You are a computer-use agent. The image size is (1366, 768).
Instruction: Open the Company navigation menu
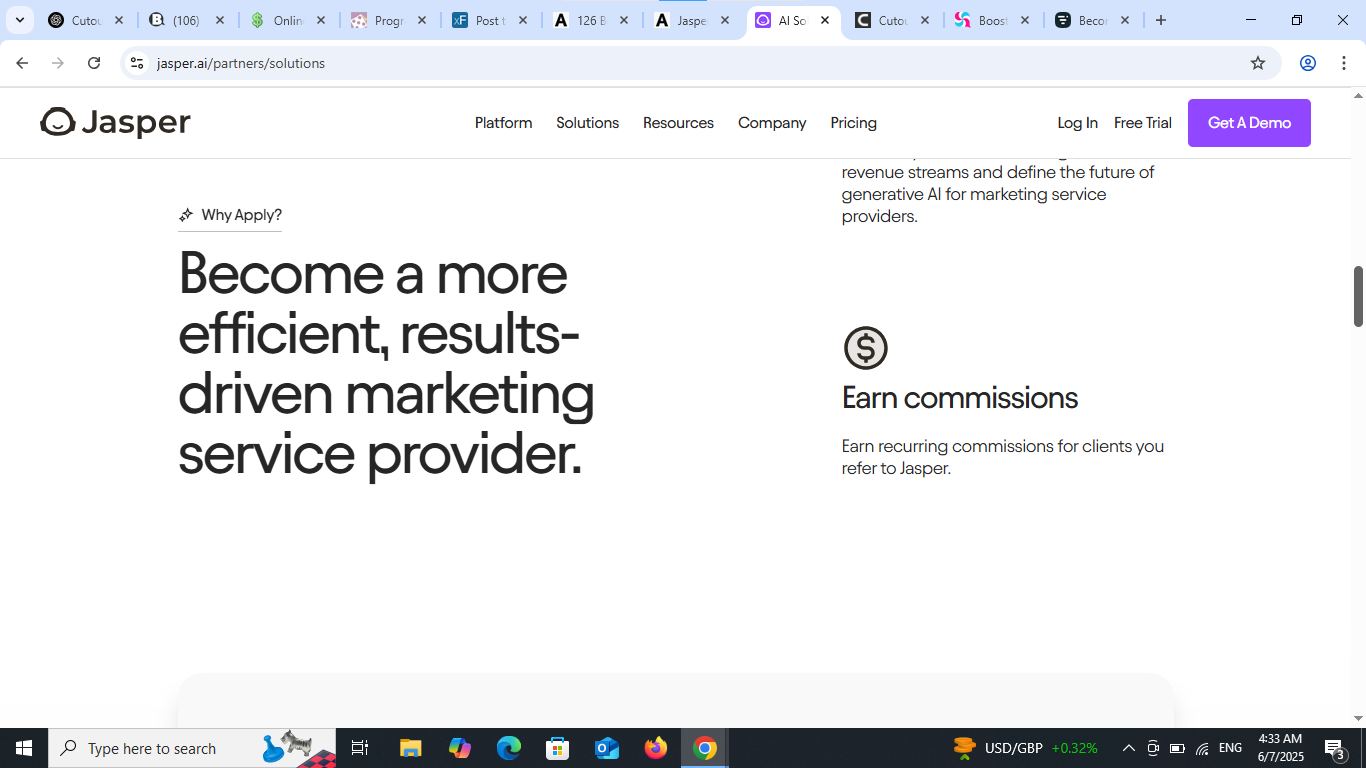point(772,123)
